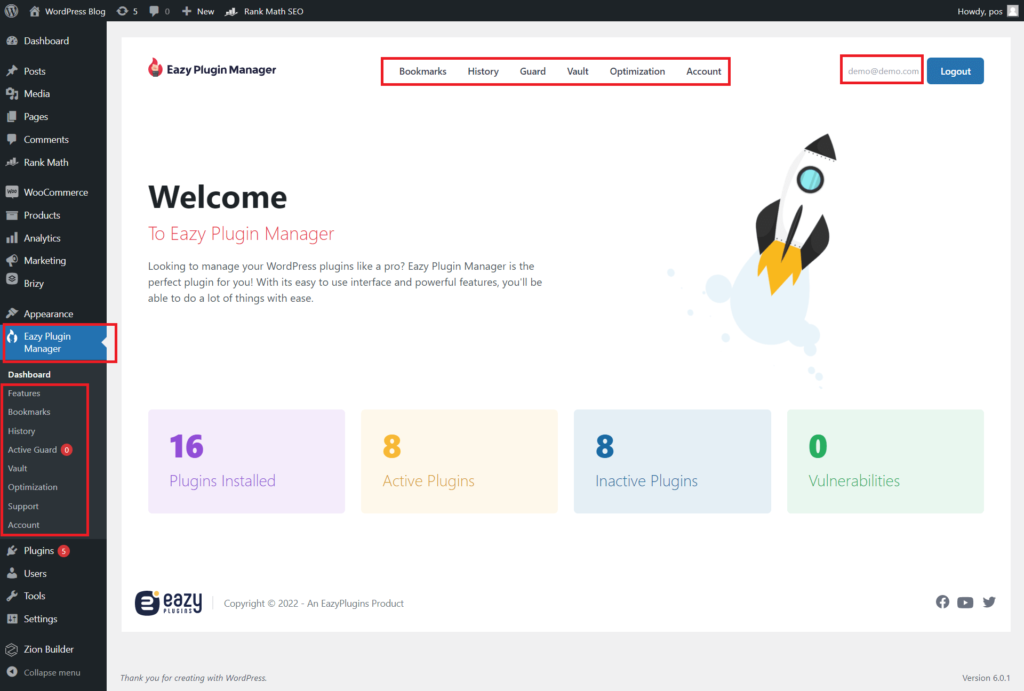Open the History tab in top navigation
Screen dimensions: 1024x691
(x=483, y=71)
